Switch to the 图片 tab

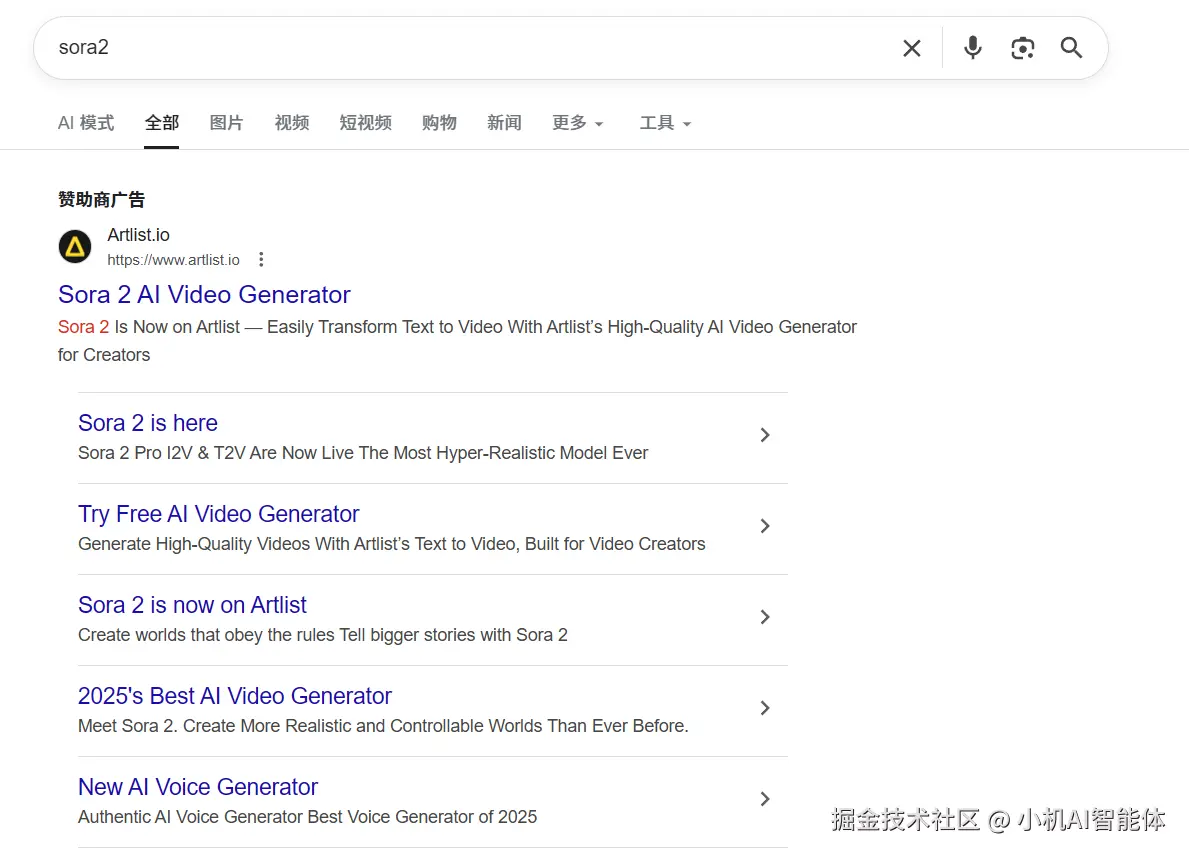click(226, 123)
